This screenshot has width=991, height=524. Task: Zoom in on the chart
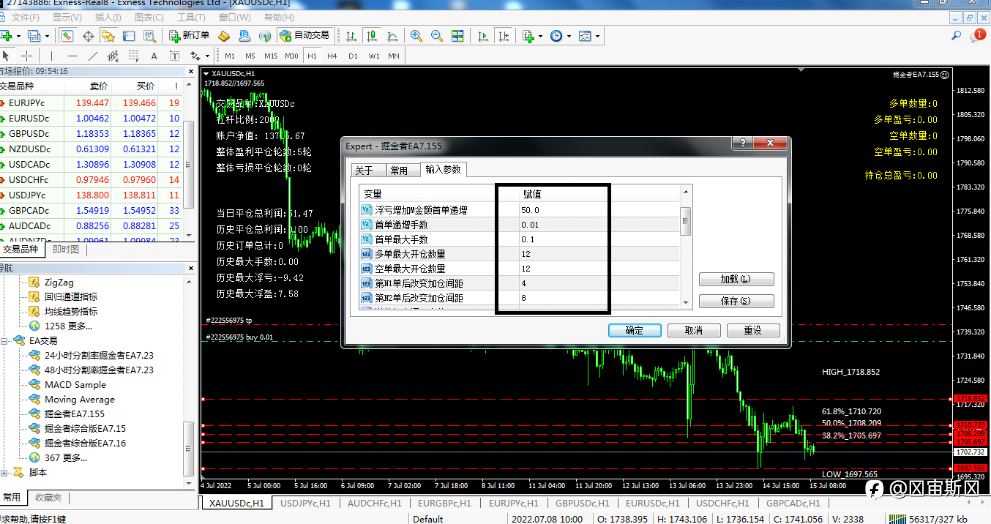[416, 36]
